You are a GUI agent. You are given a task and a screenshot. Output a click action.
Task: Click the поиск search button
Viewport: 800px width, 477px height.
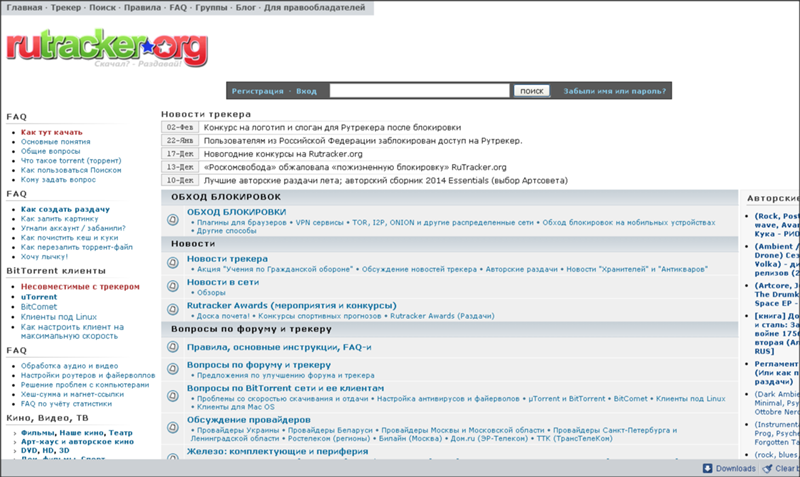pos(532,91)
